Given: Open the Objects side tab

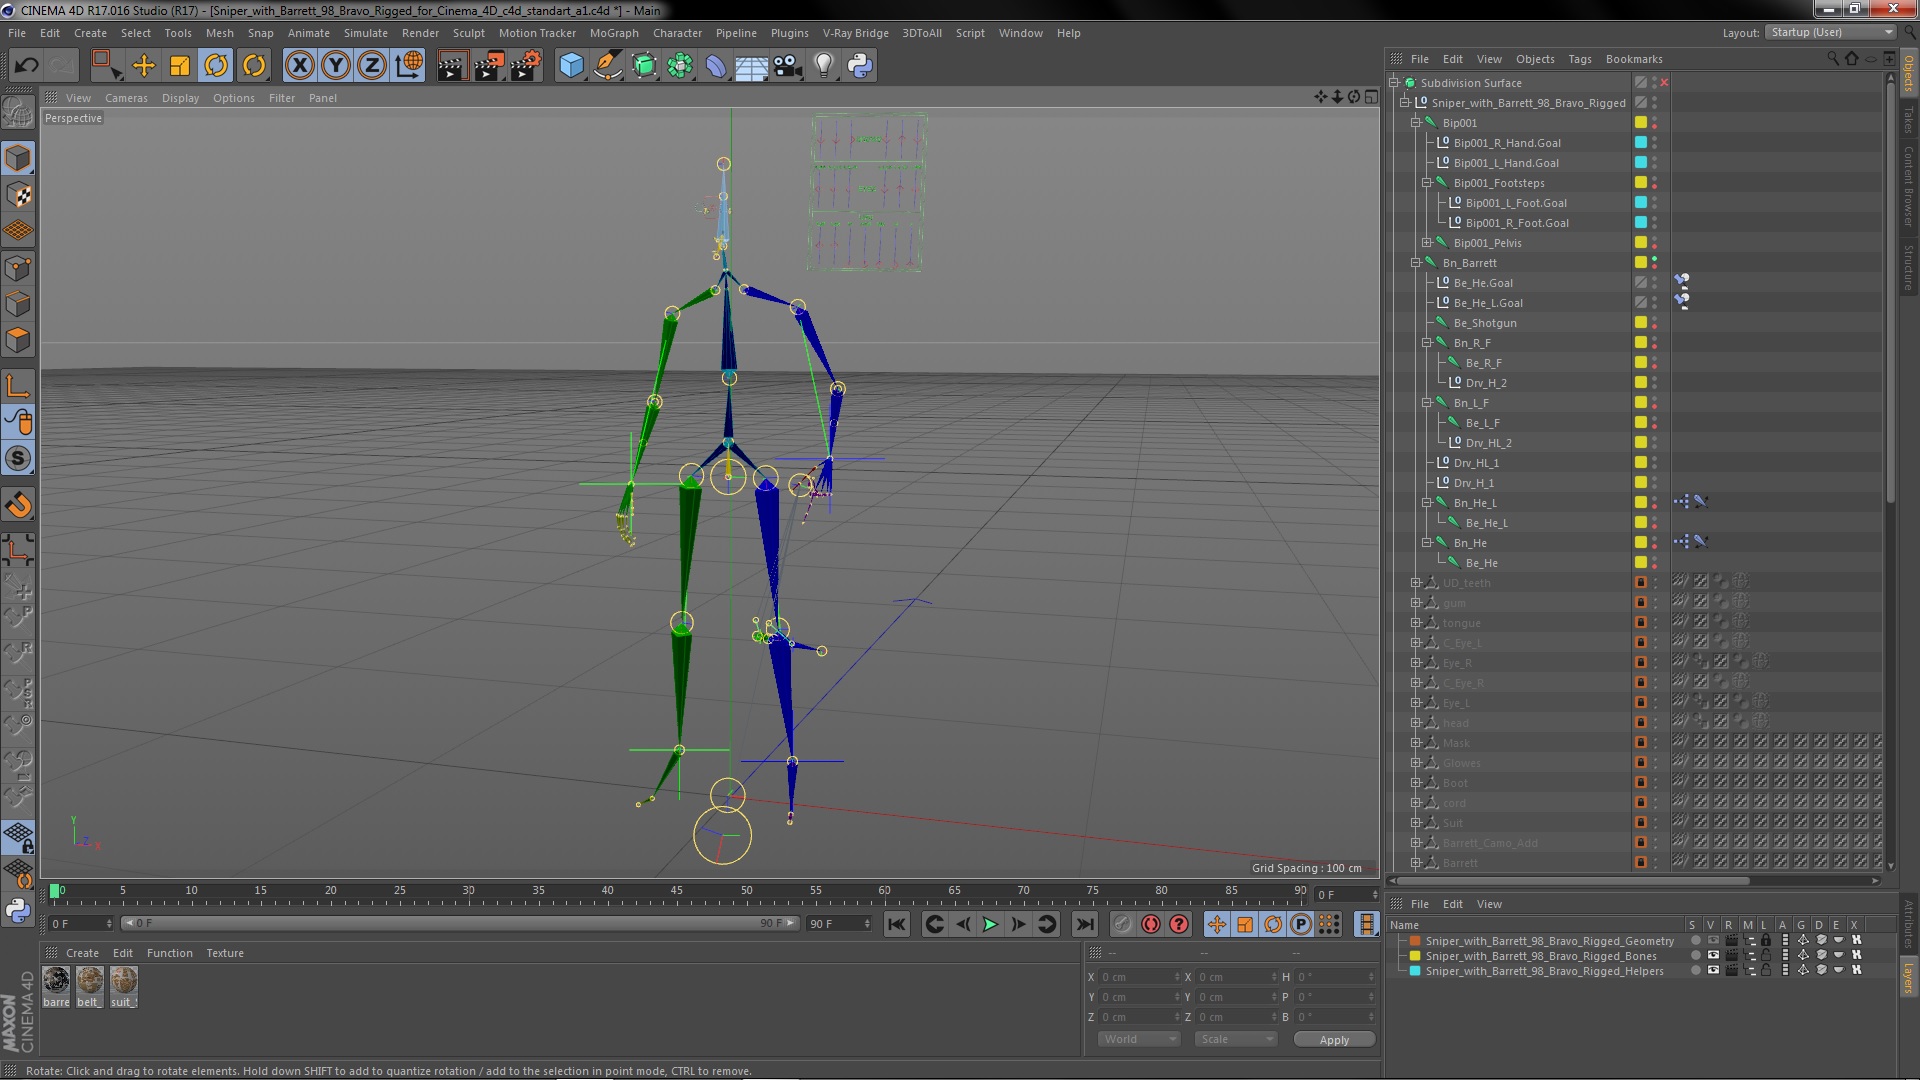Looking at the screenshot, I should [x=1909, y=72].
